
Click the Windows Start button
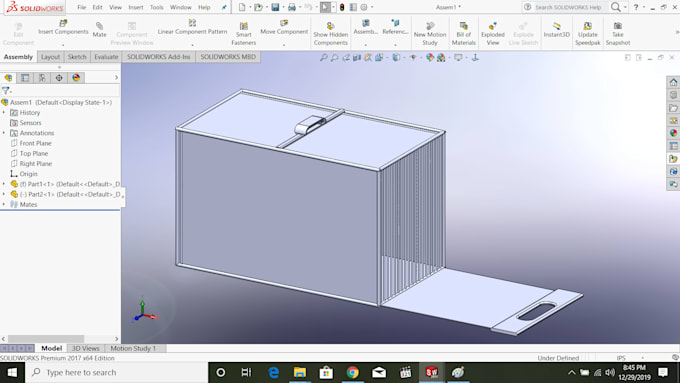tap(12, 372)
